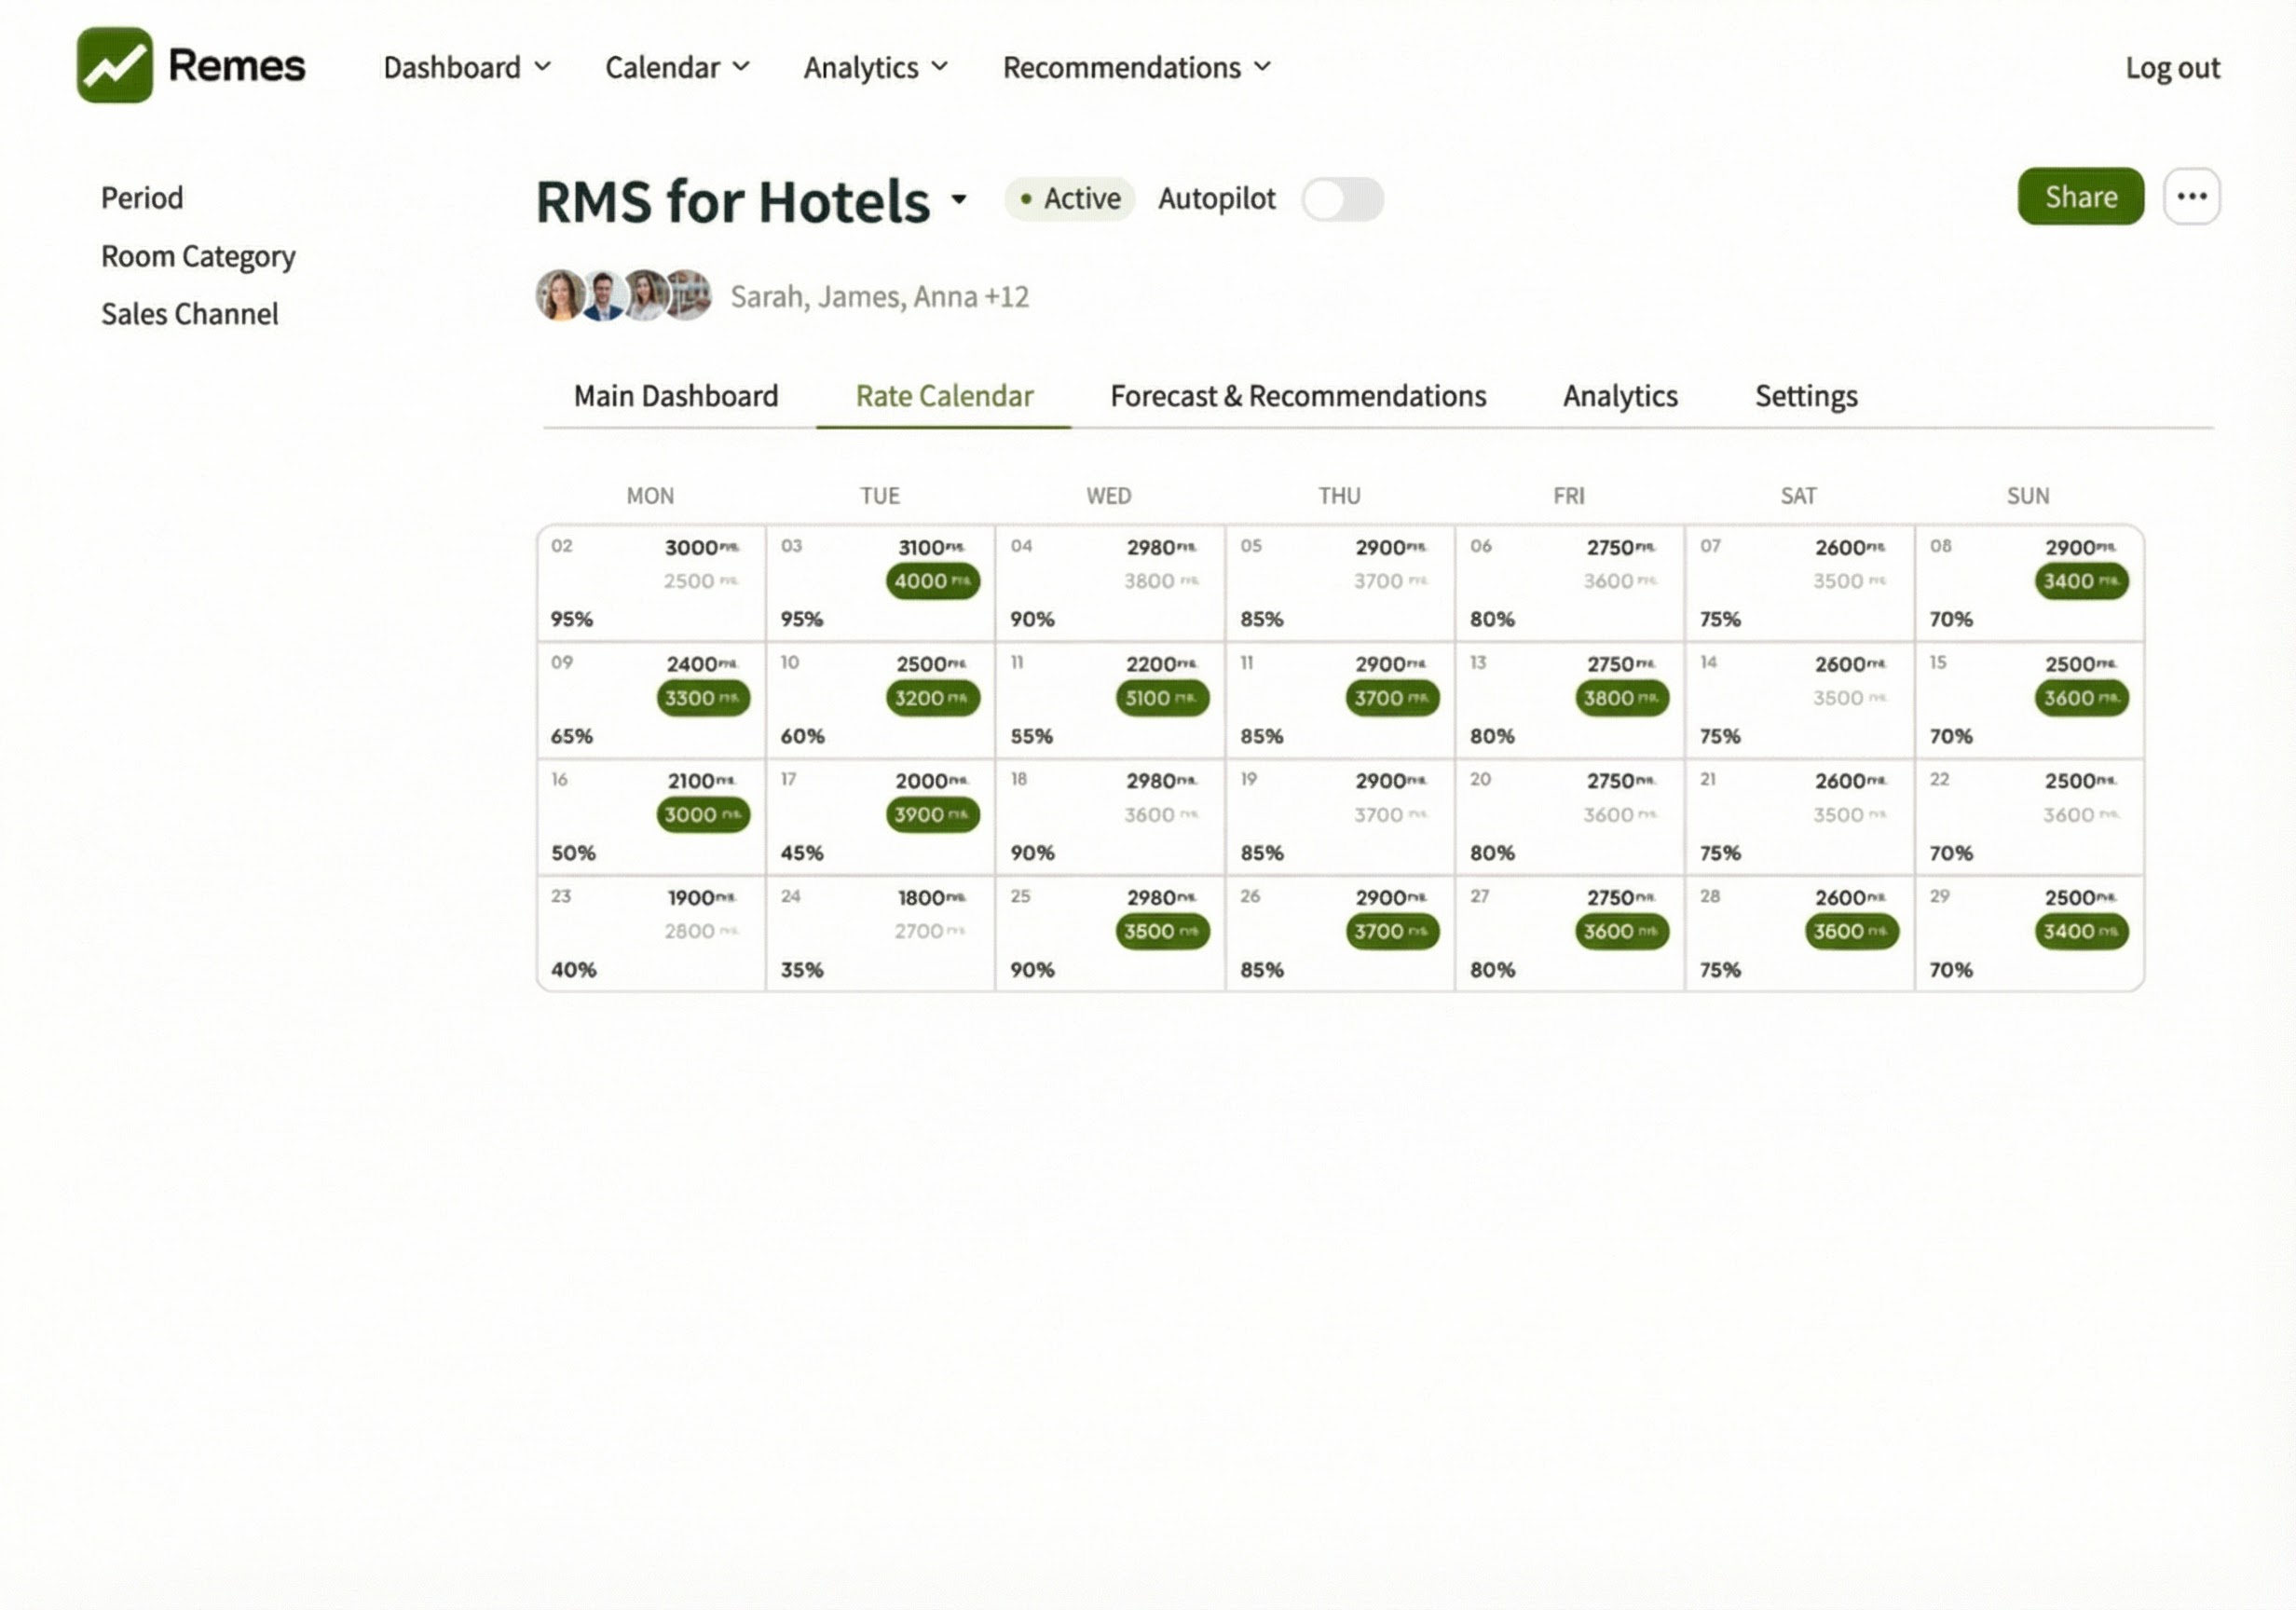Viewport: 2296px width, 1610px height.
Task: Click the Log out link
Action: click(2171, 67)
